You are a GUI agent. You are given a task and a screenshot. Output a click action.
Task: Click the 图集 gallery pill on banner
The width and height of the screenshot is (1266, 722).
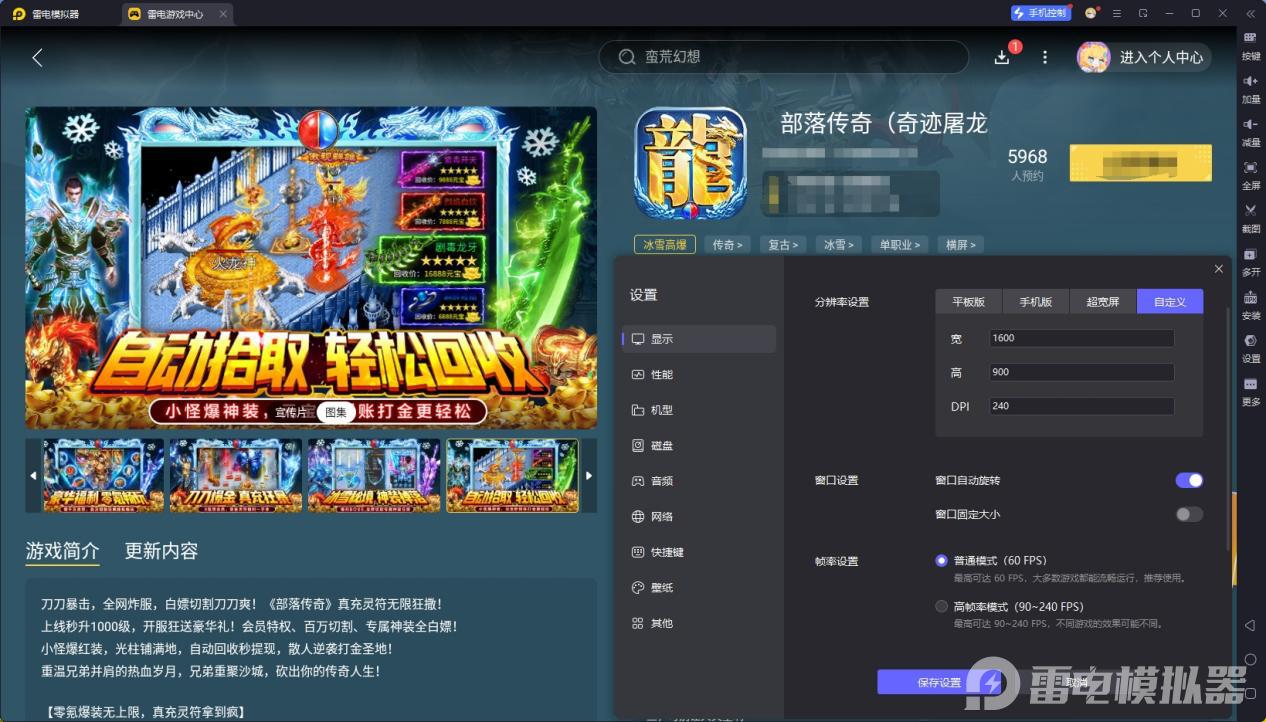[336, 411]
